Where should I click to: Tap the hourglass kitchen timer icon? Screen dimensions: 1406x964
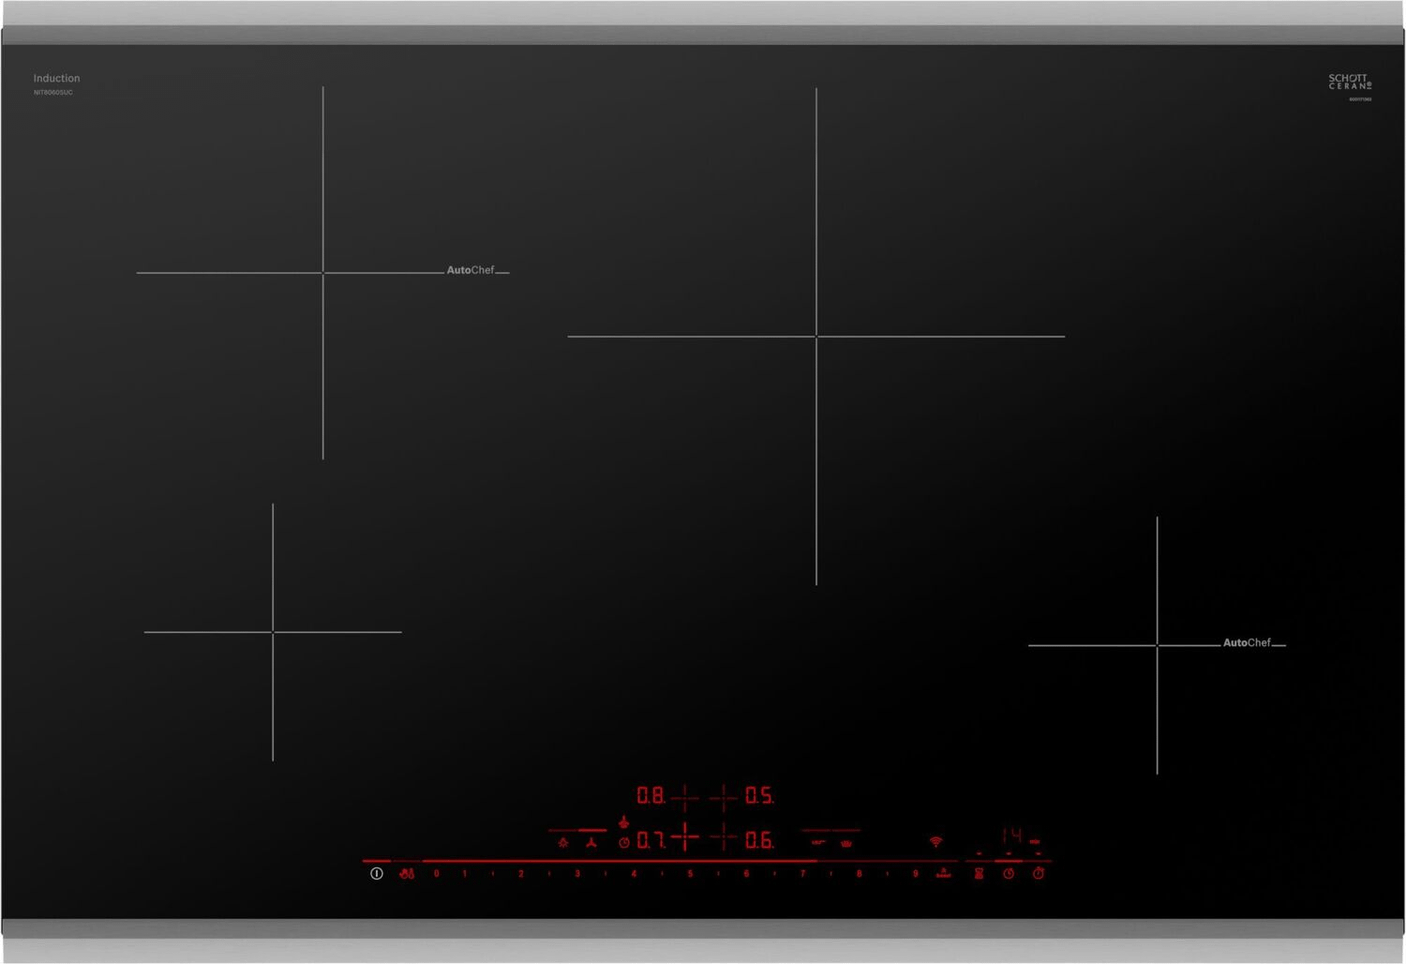[x=979, y=873]
